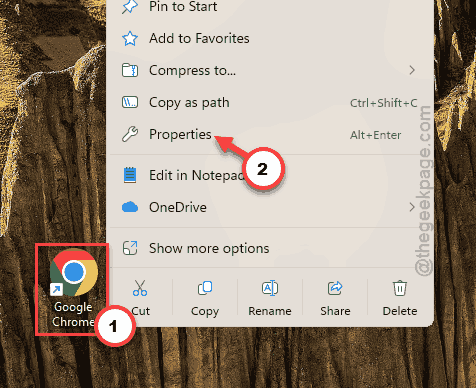This screenshot has height=388, width=476.
Task: Click the Show more options icon
Action: pos(130,248)
